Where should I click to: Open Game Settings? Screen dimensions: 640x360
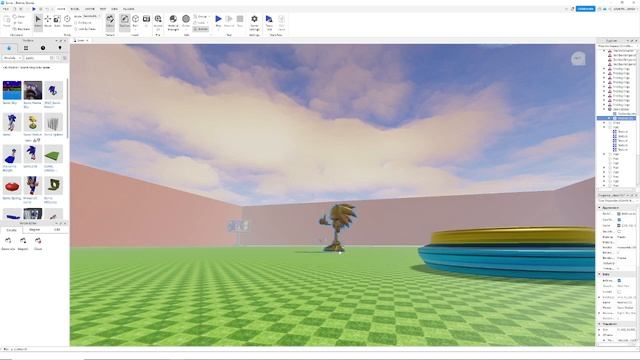point(254,22)
